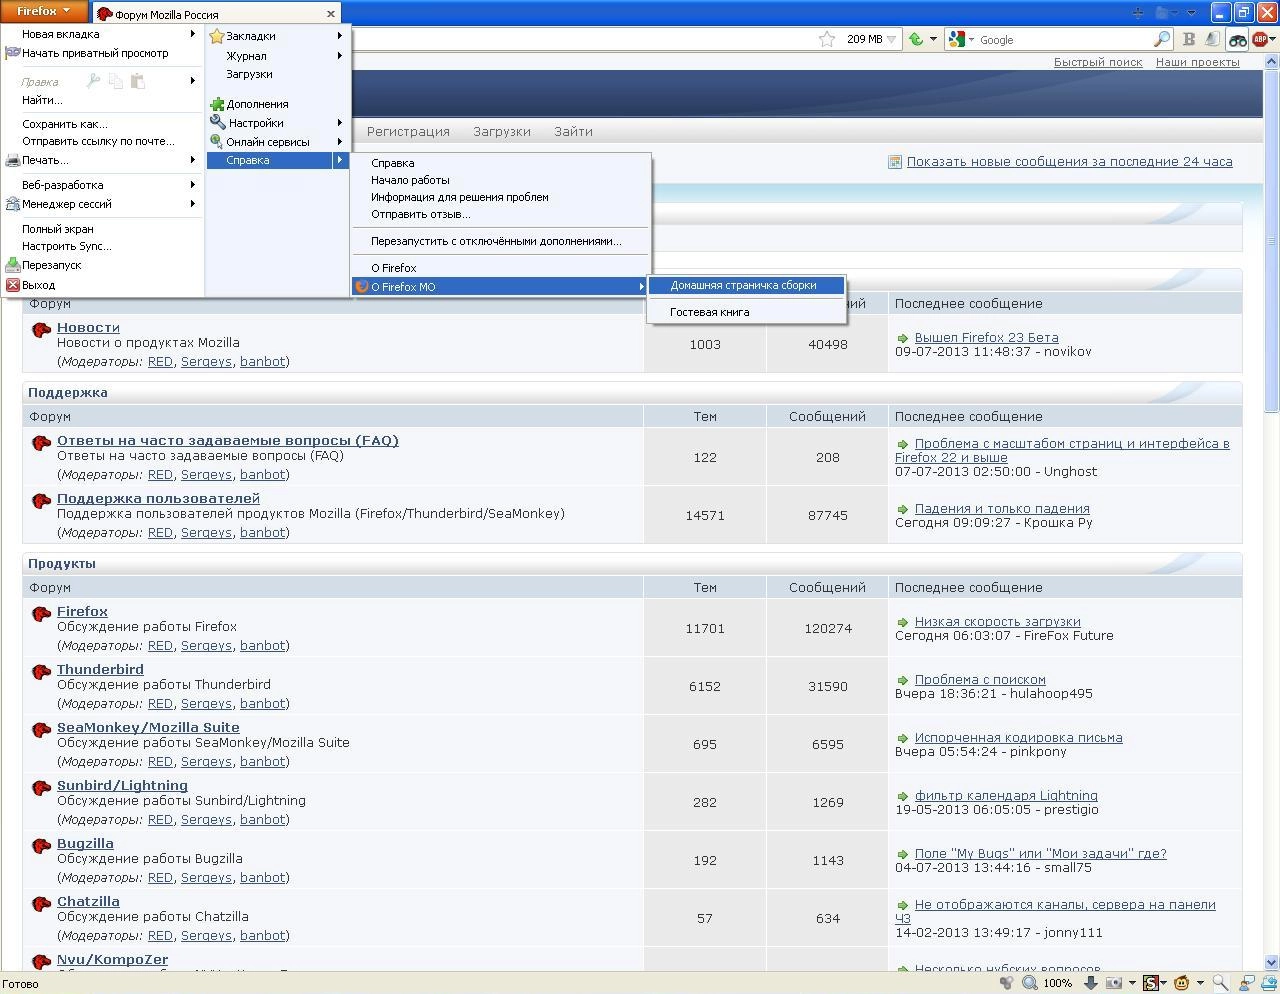Click the Firefox logo icon beside 'О Firefox MO'
Viewport: 1280px width, 994px height.
point(362,287)
